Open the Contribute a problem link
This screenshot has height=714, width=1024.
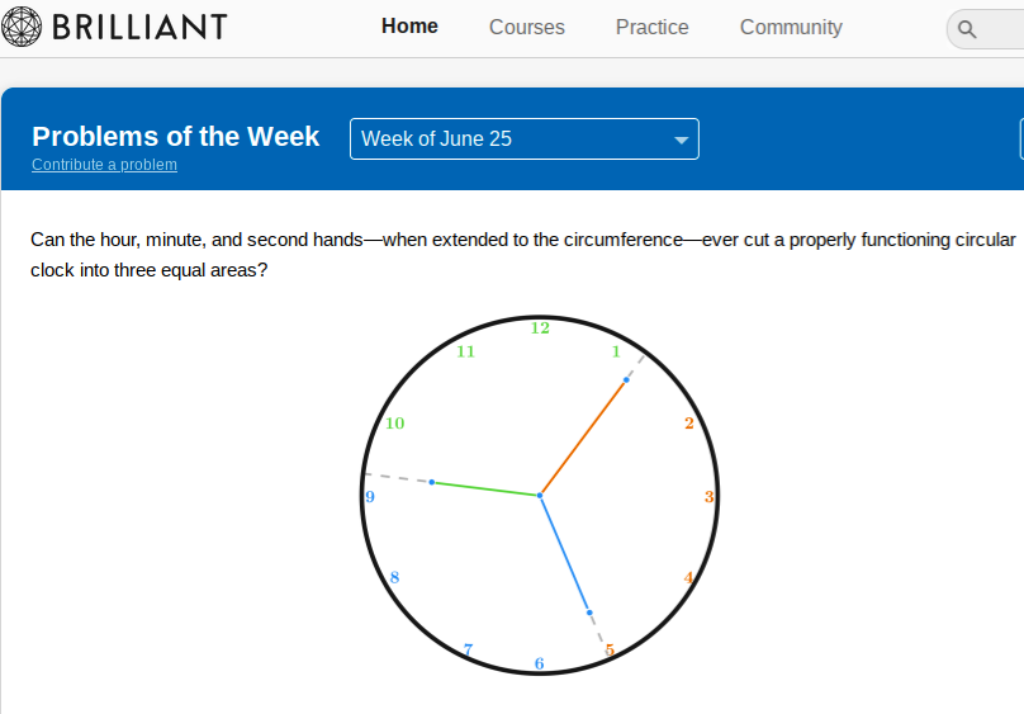click(104, 165)
